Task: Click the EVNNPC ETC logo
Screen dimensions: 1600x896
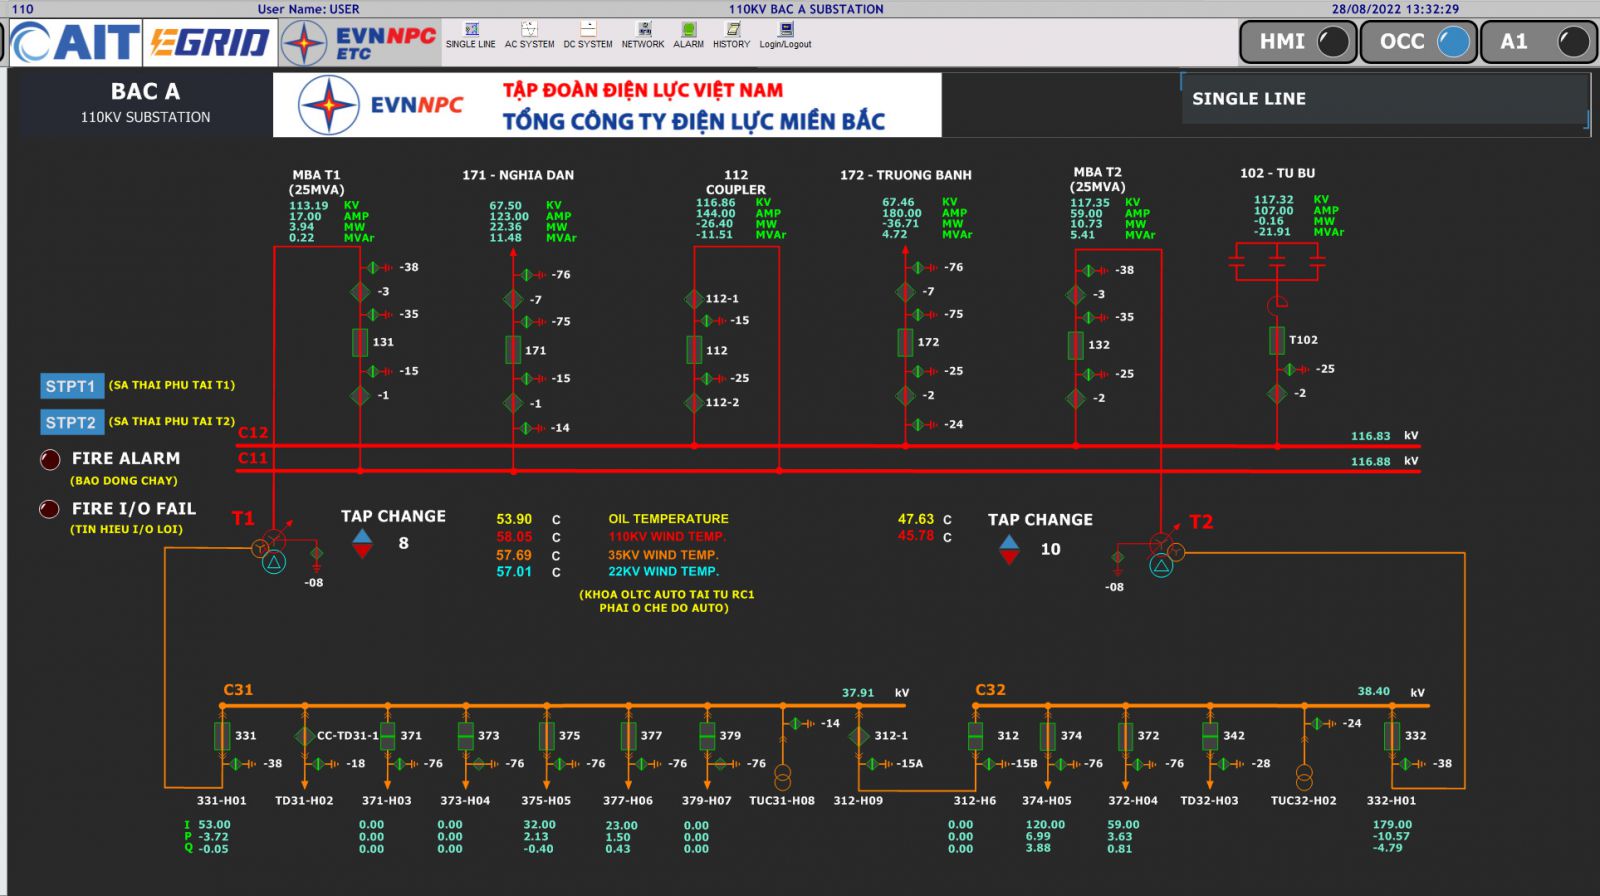Action: tap(359, 43)
